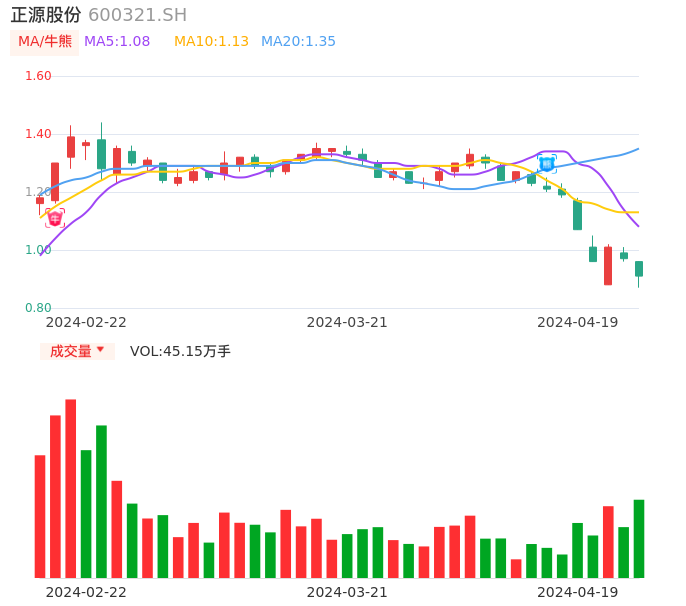Click the 1.60 price axis label
The image size is (686, 606).
pyautogui.click(x=38, y=76)
